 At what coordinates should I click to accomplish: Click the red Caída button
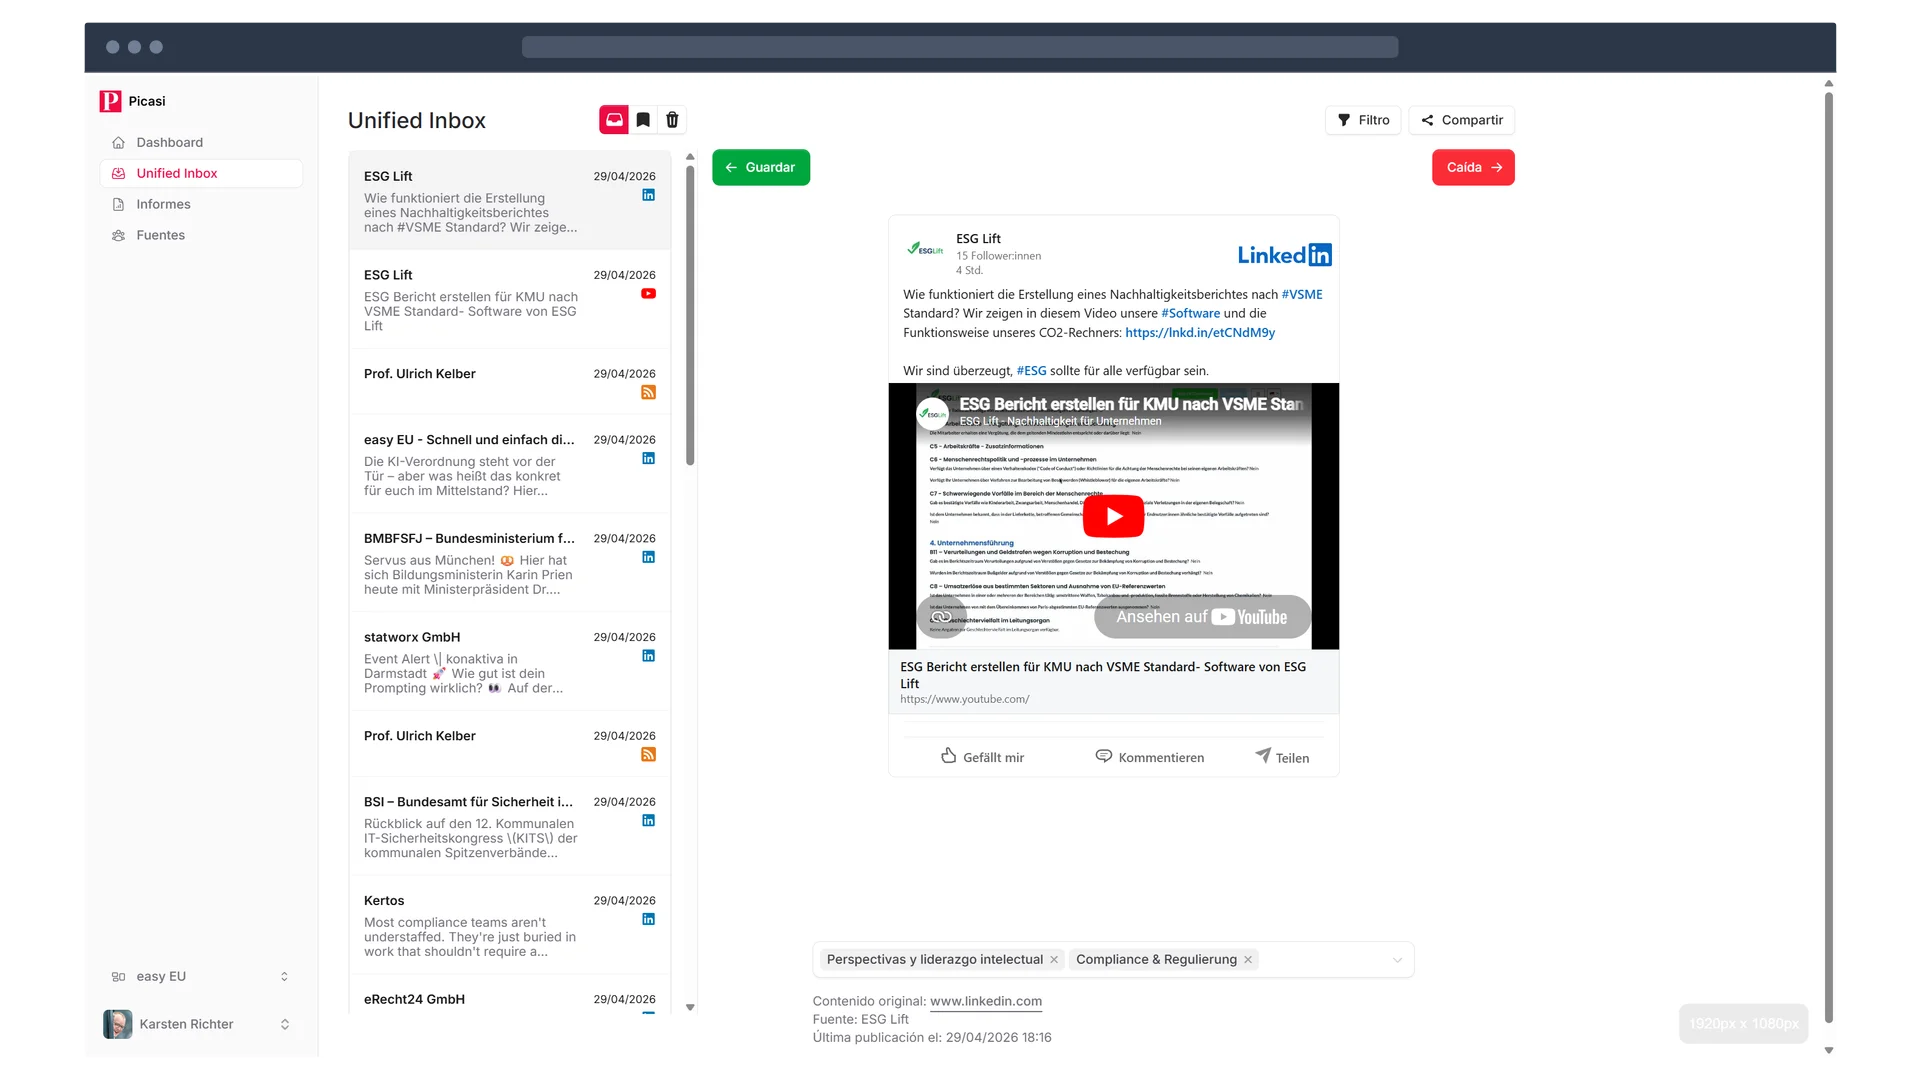[x=1473, y=167]
